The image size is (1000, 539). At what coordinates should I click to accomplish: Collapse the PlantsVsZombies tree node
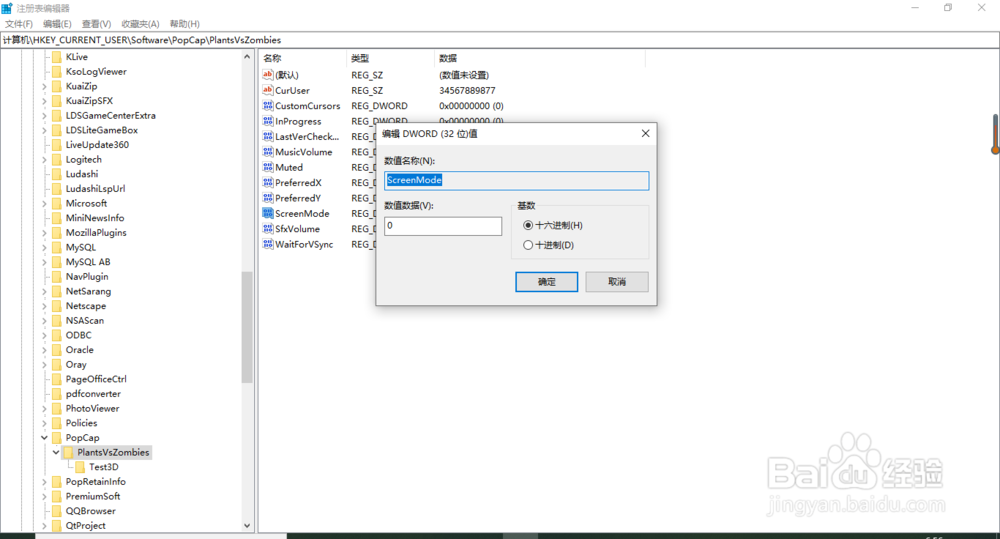(x=56, y=452)
